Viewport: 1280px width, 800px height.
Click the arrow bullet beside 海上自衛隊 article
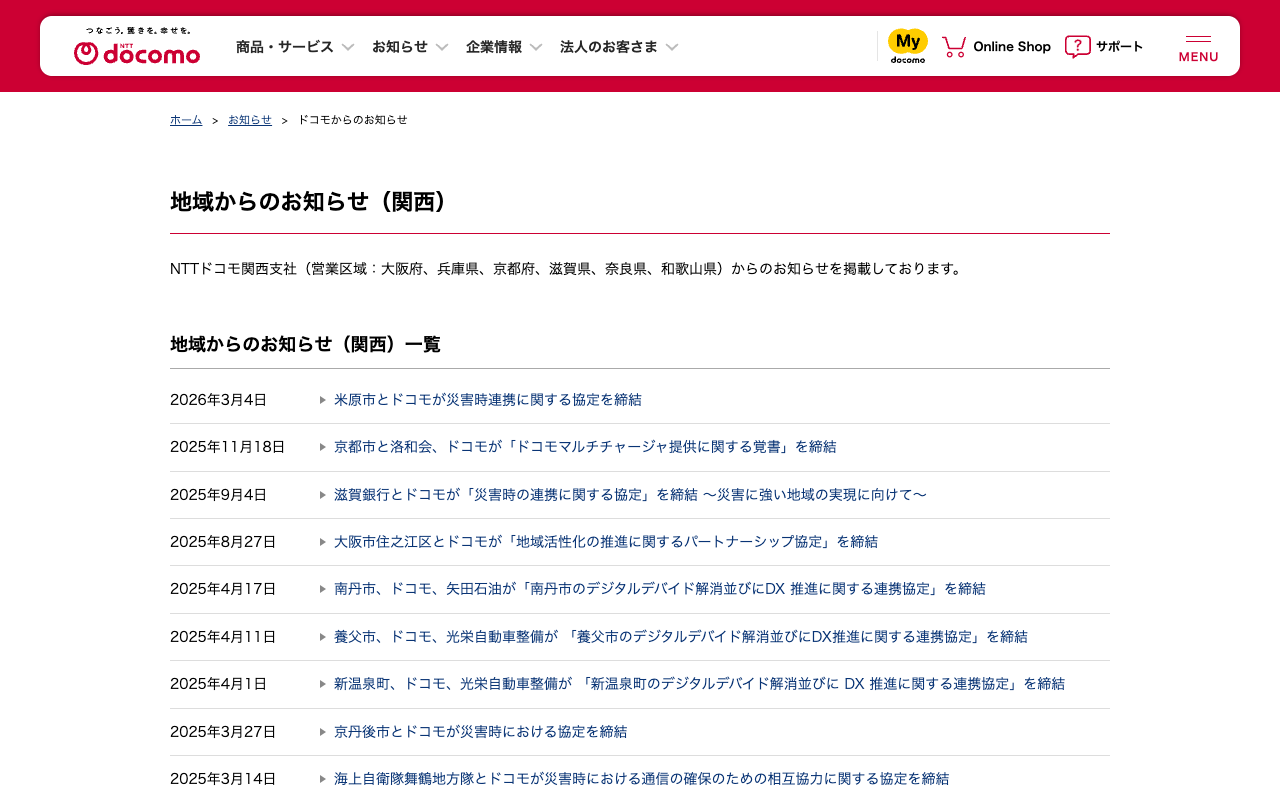pos(323,779)
